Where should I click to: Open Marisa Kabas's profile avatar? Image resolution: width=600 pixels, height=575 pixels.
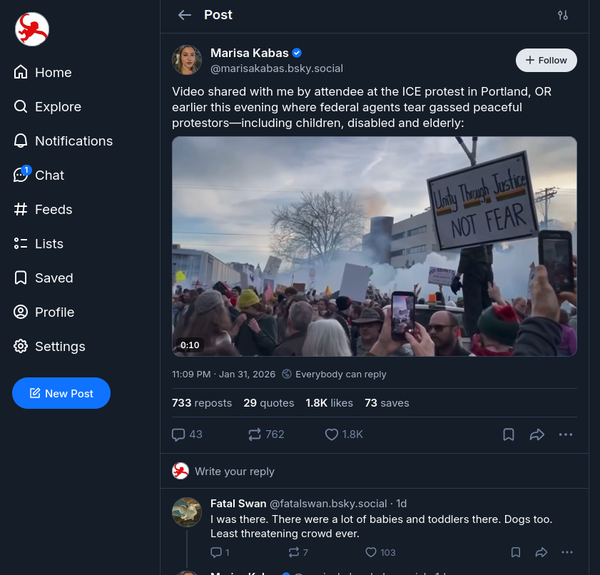tap(187, 60)
